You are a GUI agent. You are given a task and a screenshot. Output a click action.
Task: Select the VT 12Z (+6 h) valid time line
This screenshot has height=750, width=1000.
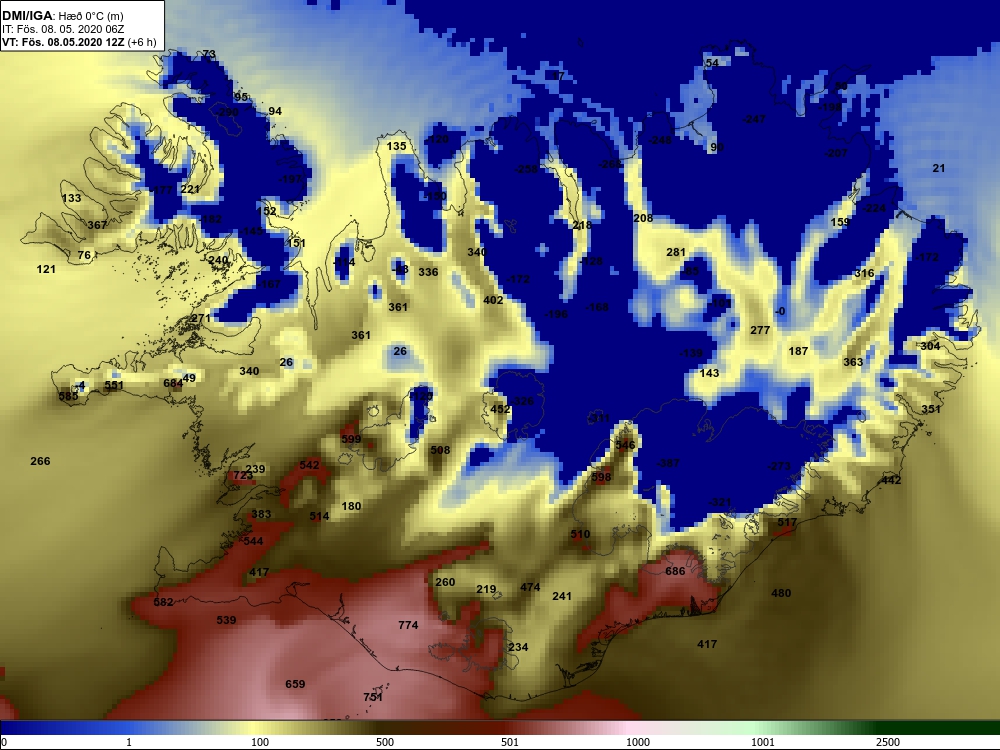click(x=78, y=42)
